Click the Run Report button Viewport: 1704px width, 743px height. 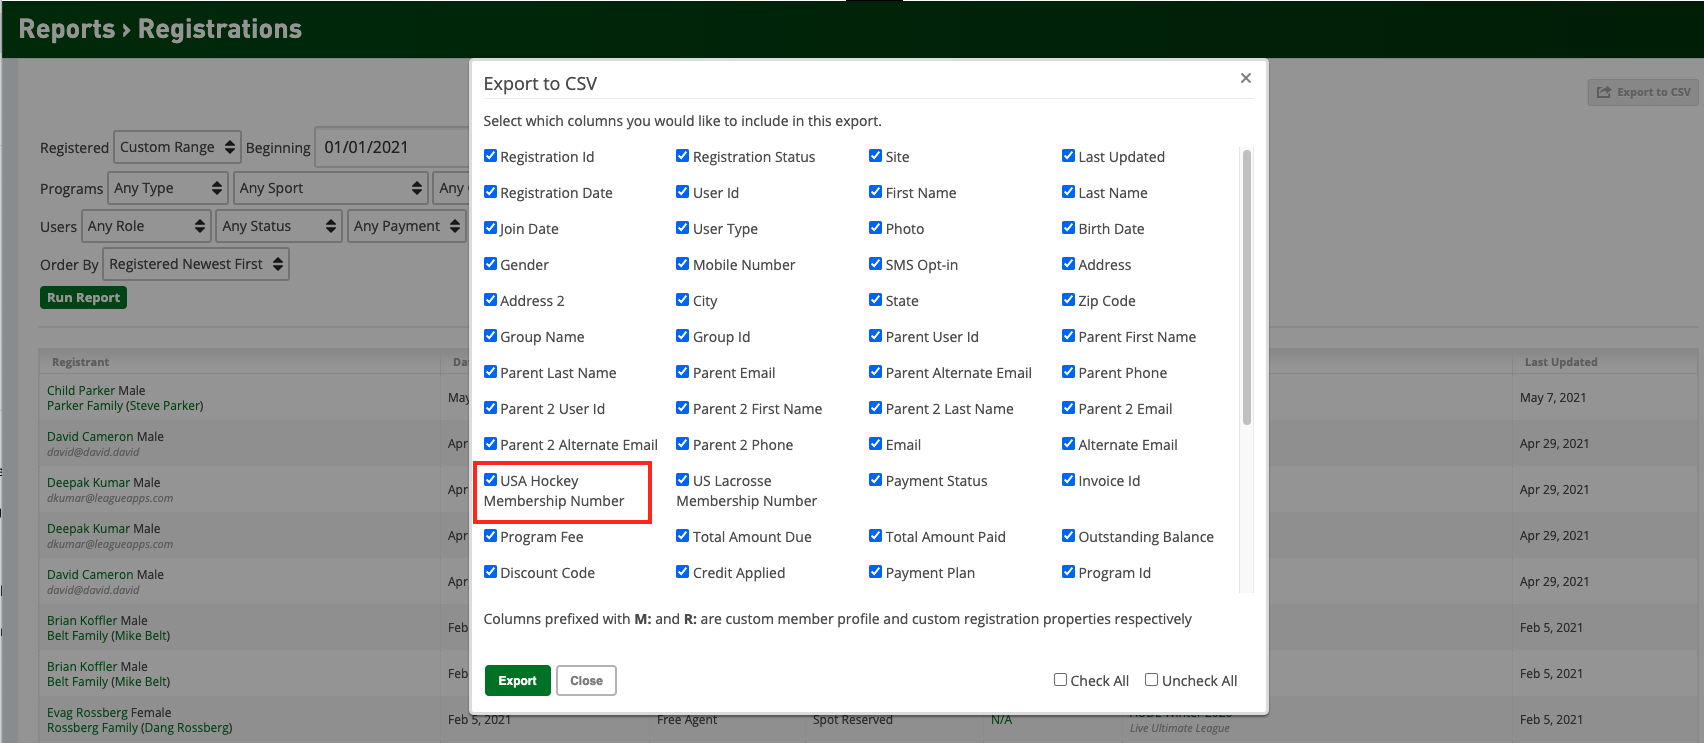83,297
